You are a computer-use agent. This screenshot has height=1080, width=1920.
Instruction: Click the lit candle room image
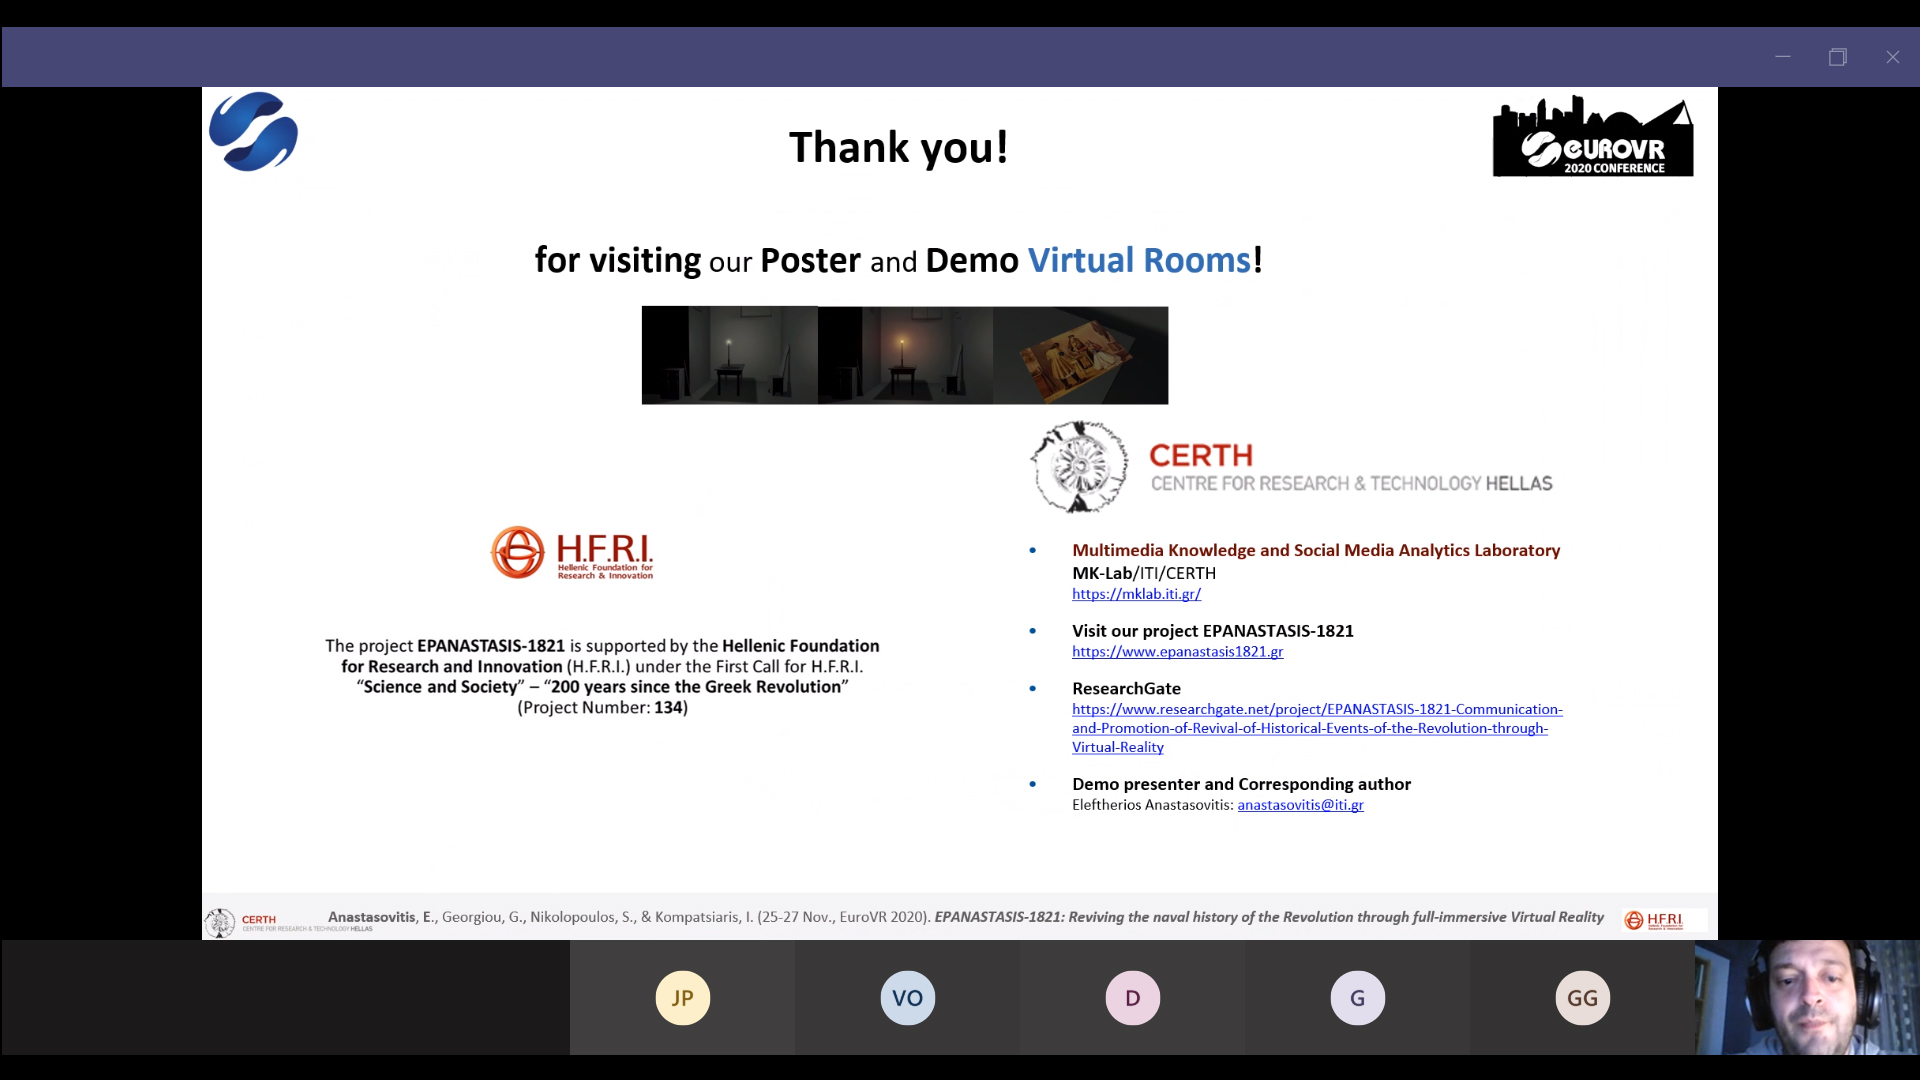tap(906, 355)
